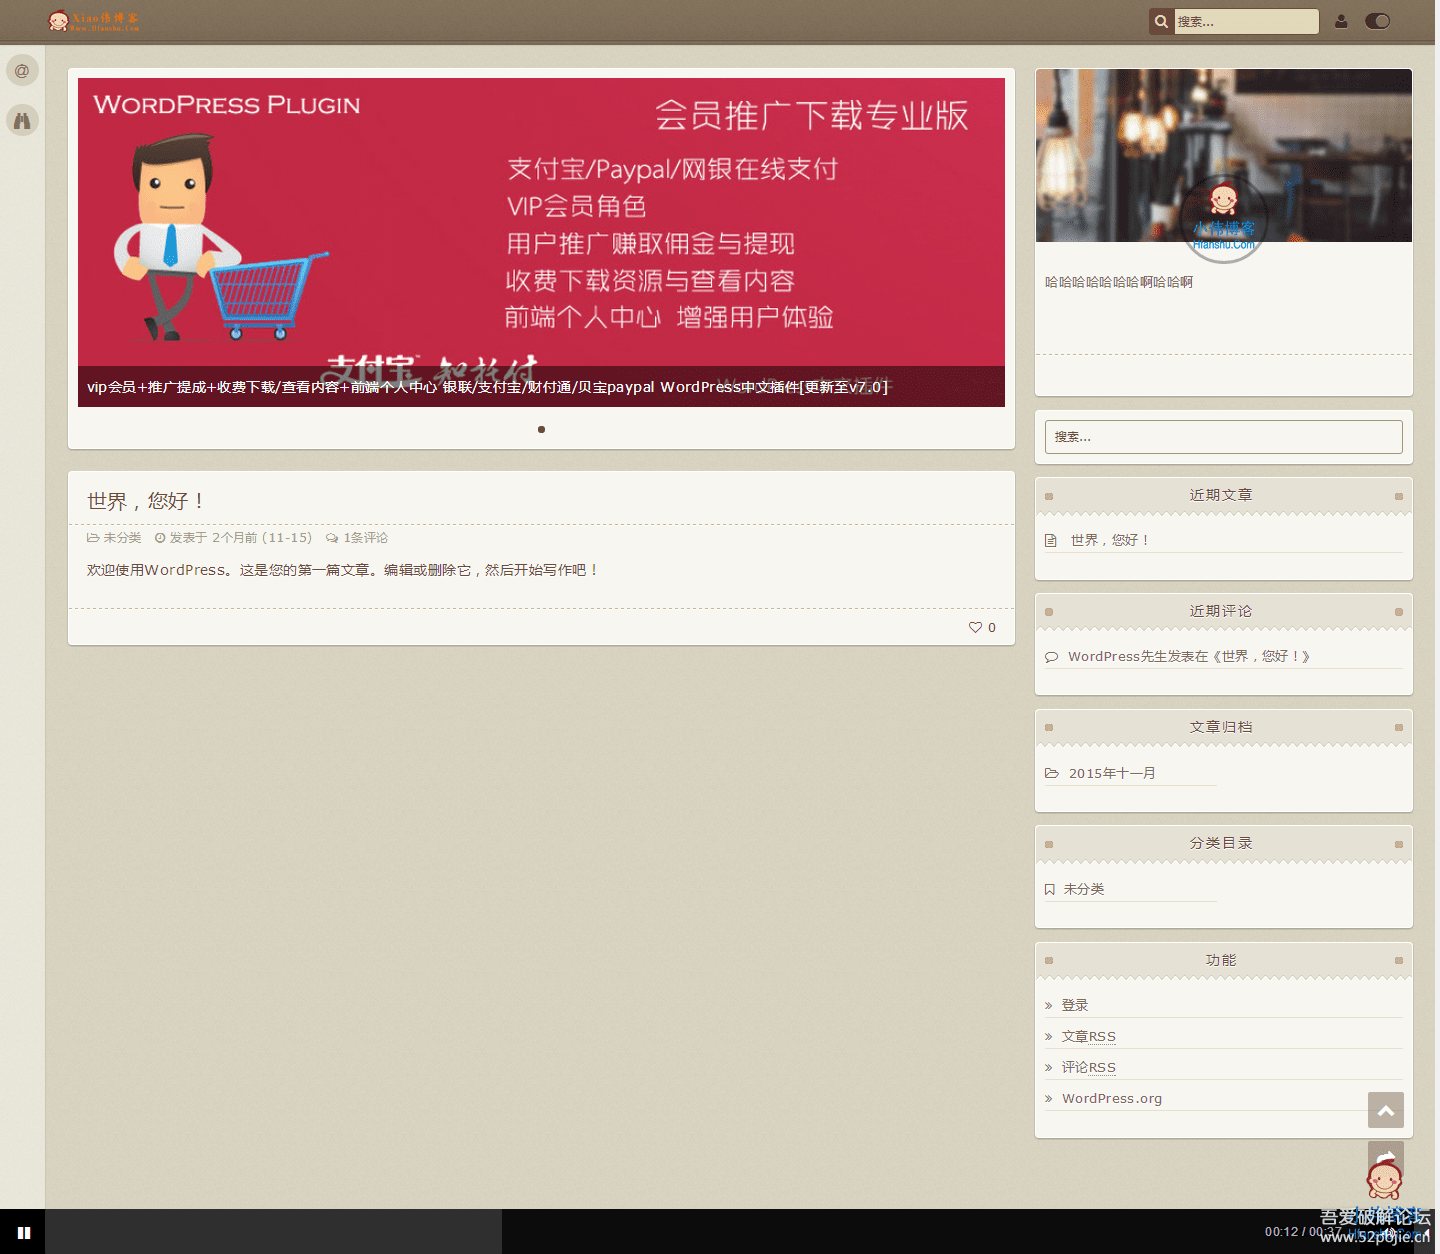Toggle the dark mode switch in top bar
The height and width of the screenshot is (1254, 1440).
pos(1377,20)
